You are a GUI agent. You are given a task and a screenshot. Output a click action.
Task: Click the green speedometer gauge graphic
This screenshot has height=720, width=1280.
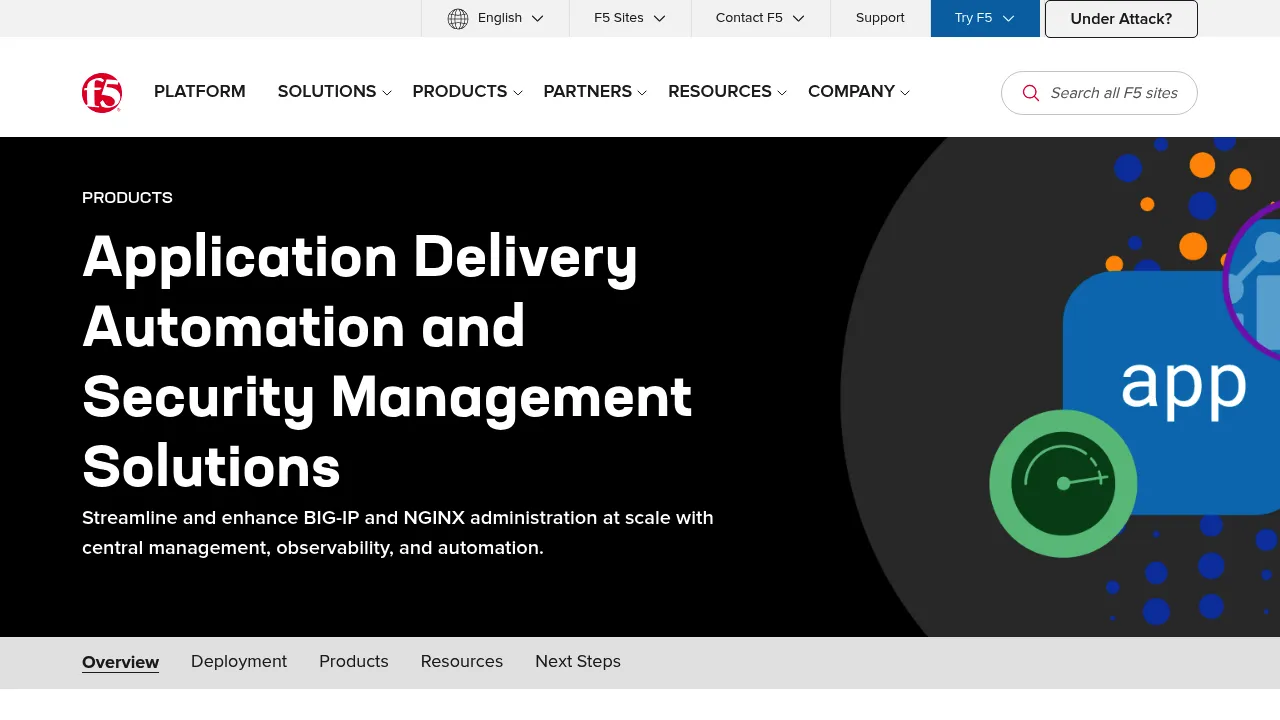click(x=1063, y=483)
